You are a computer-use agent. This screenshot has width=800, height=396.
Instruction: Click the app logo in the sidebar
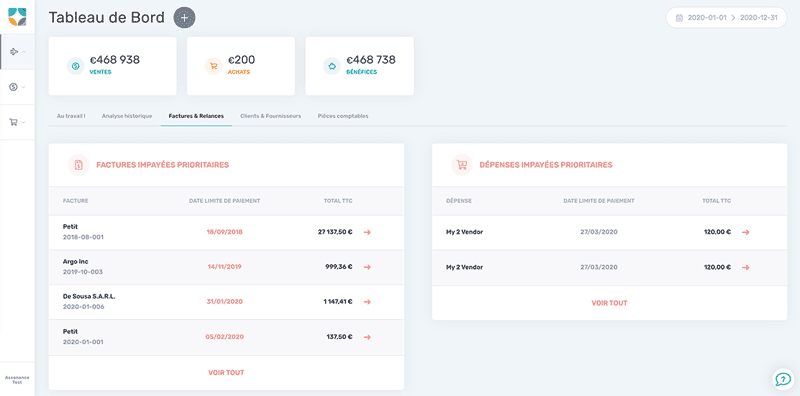pos(17,17)
